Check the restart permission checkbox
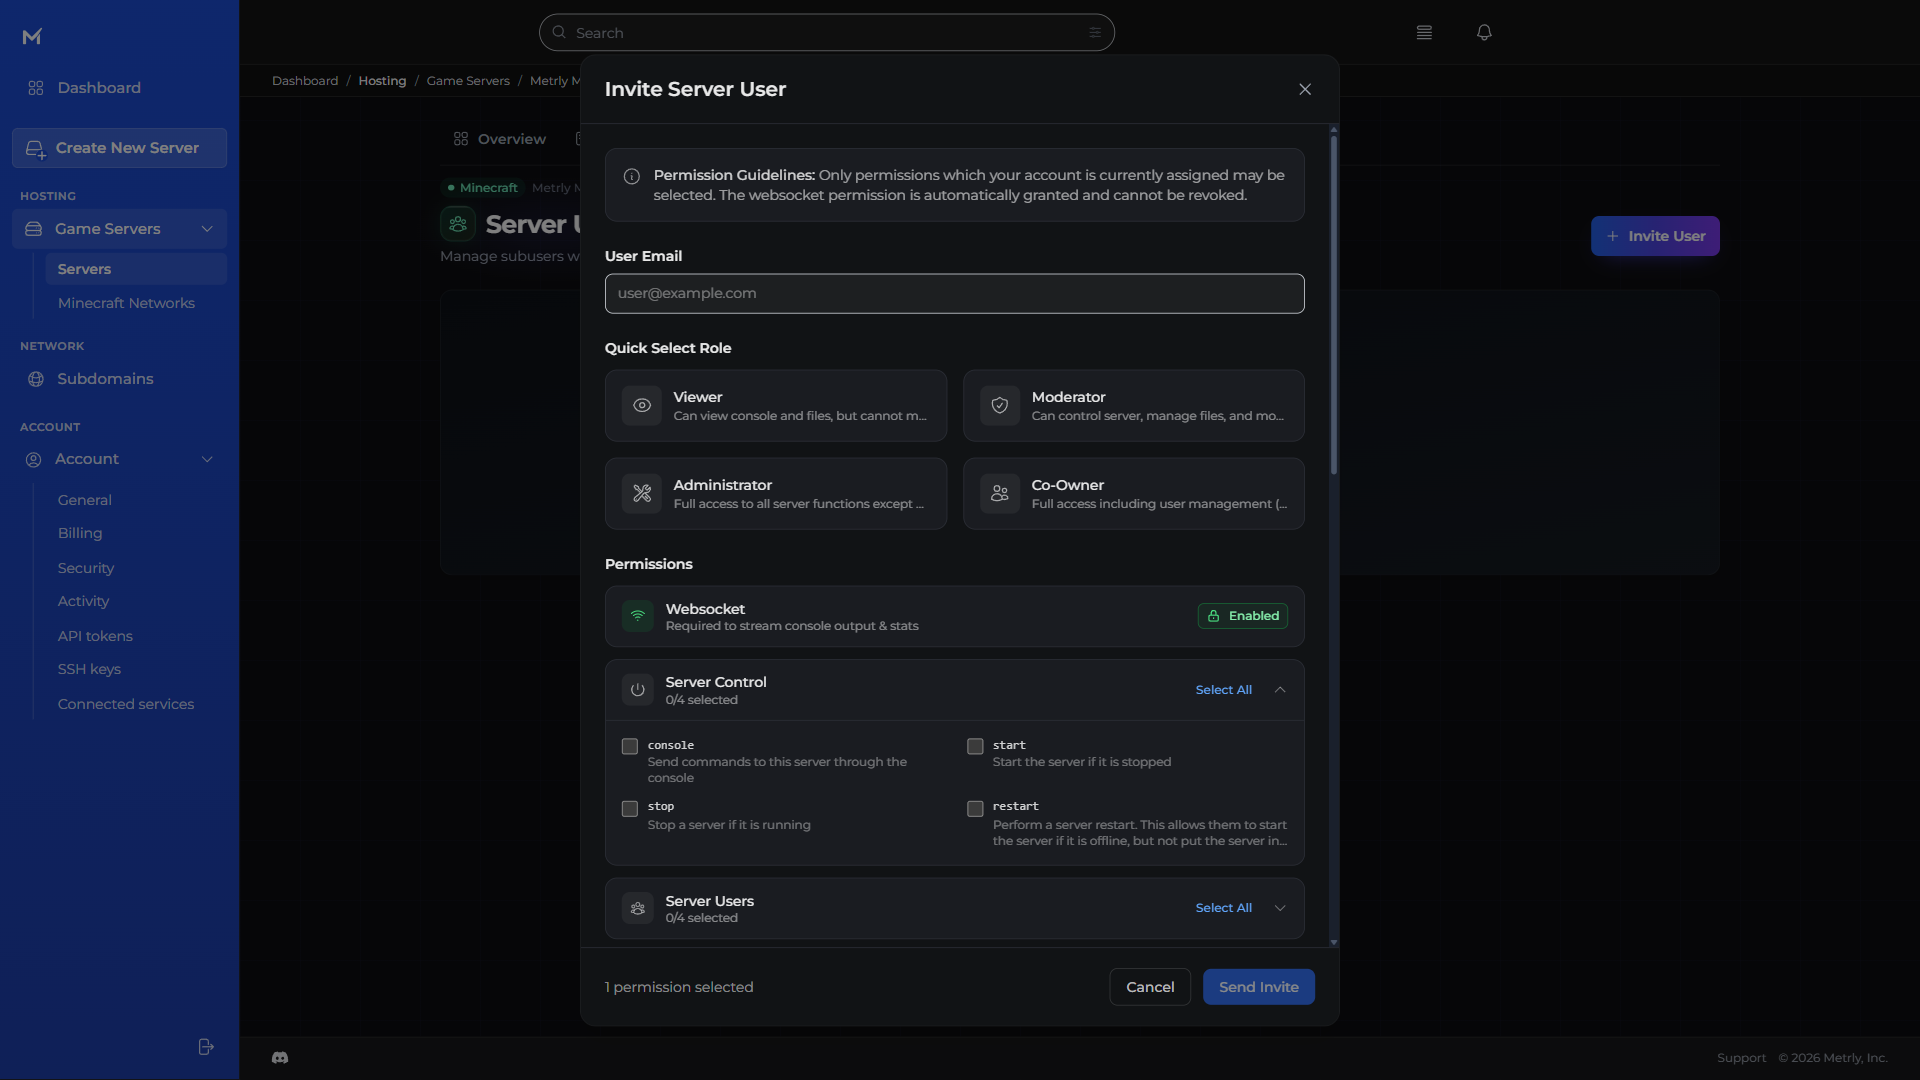Image resolution: width=1920 pixels, height=1080 pixels. click(975, 809)
